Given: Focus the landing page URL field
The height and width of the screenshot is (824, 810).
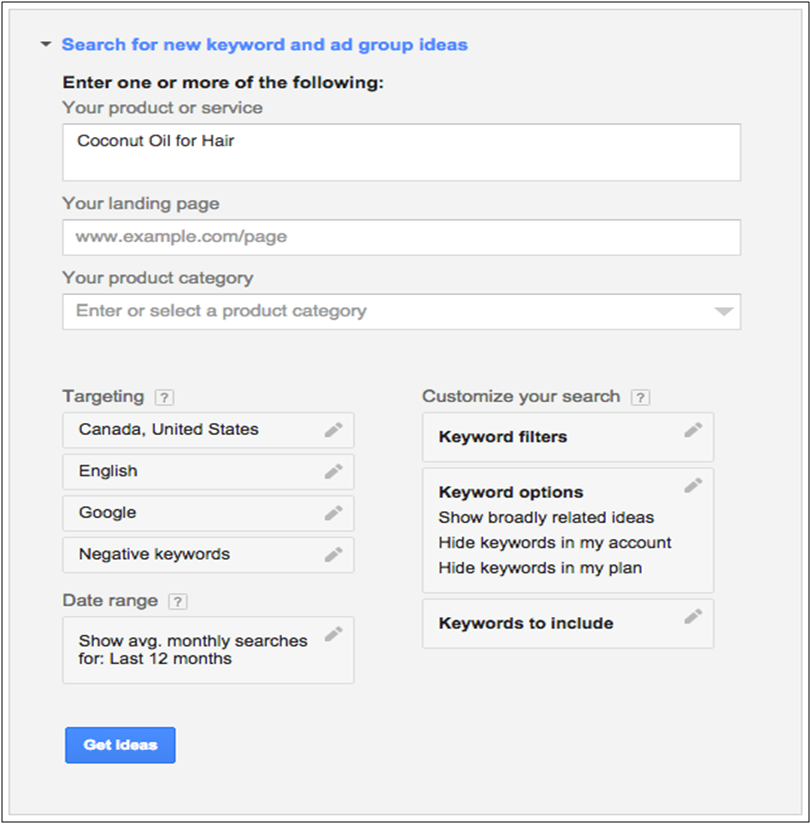Looking at the screenshot, I should [400, 238].
